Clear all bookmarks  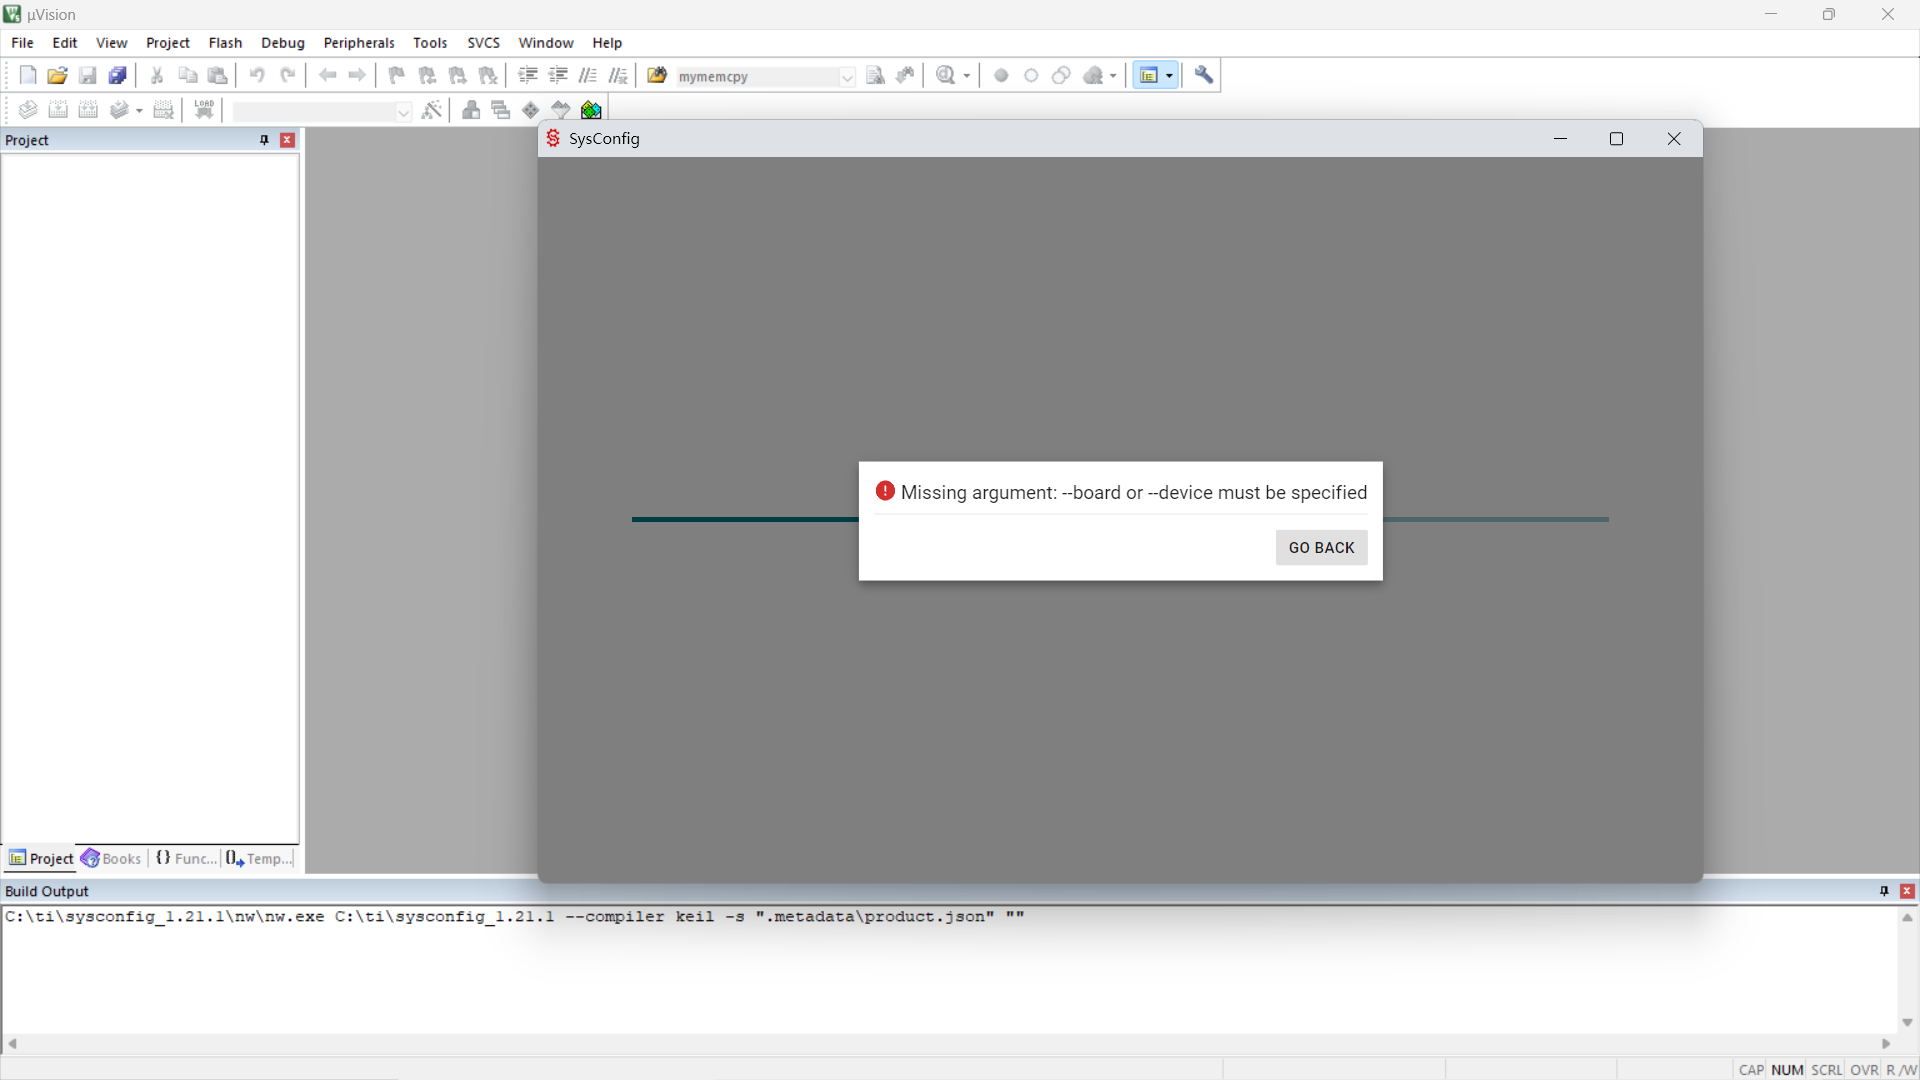tap(487, 75)
